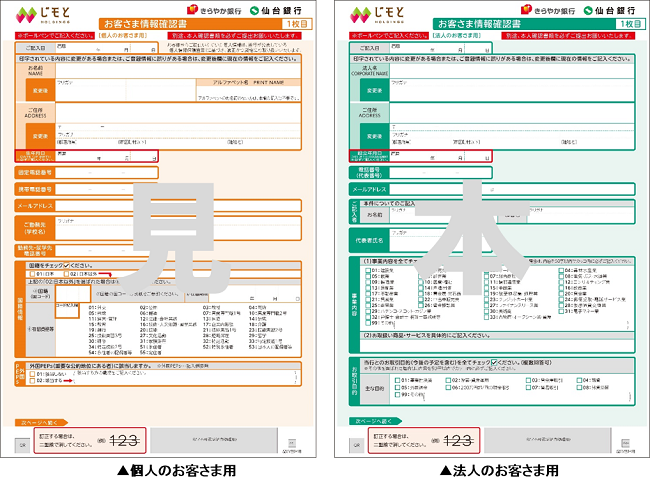Viewport: 650px width, 487px height.
Task: Check the 01:日本 nationality box
Action: tap(32, 274)
